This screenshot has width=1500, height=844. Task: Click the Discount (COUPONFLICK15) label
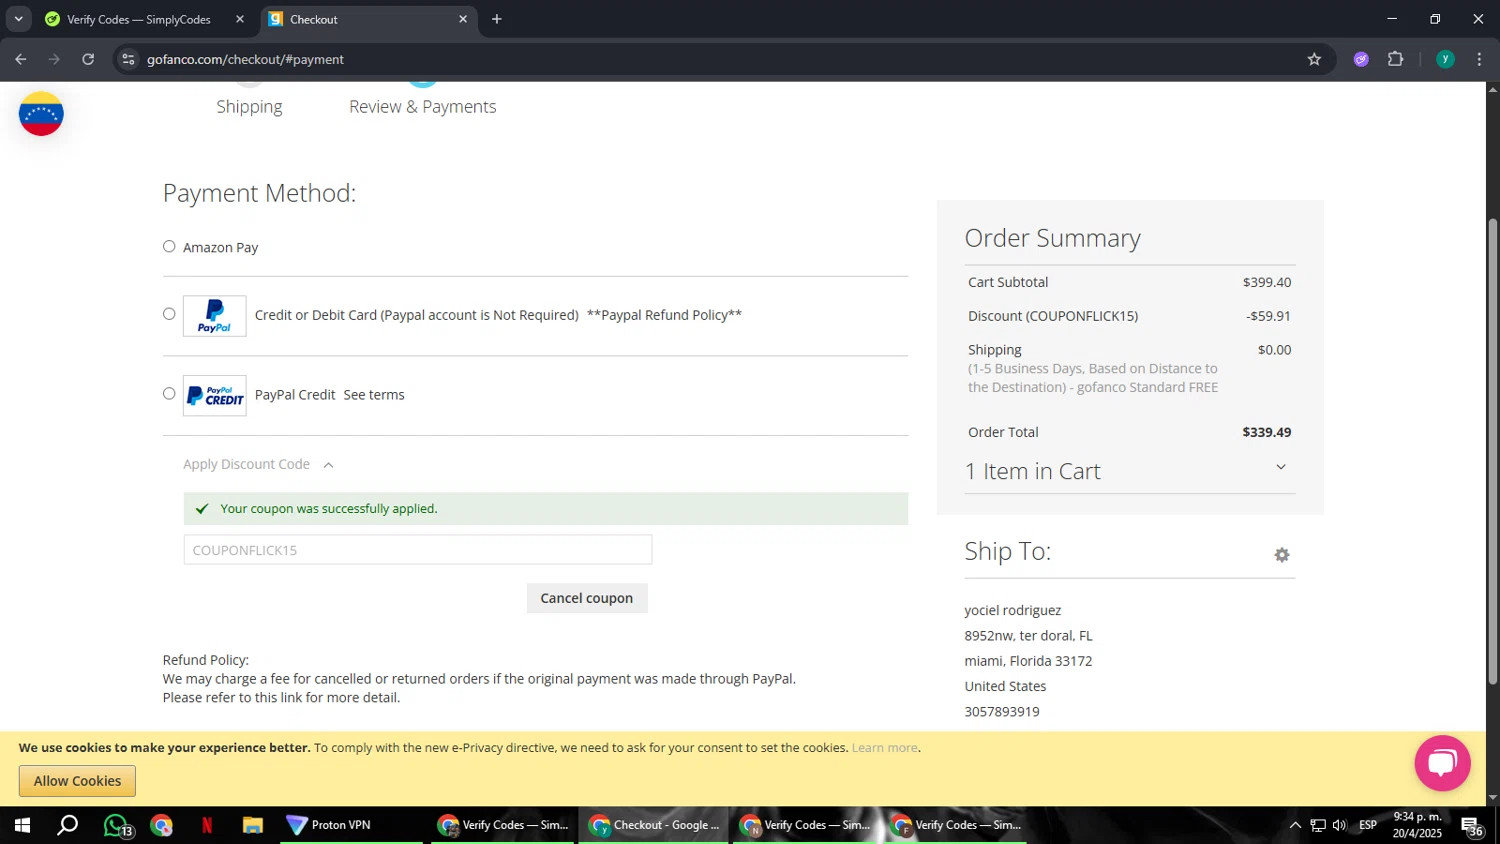[1053, 316]
